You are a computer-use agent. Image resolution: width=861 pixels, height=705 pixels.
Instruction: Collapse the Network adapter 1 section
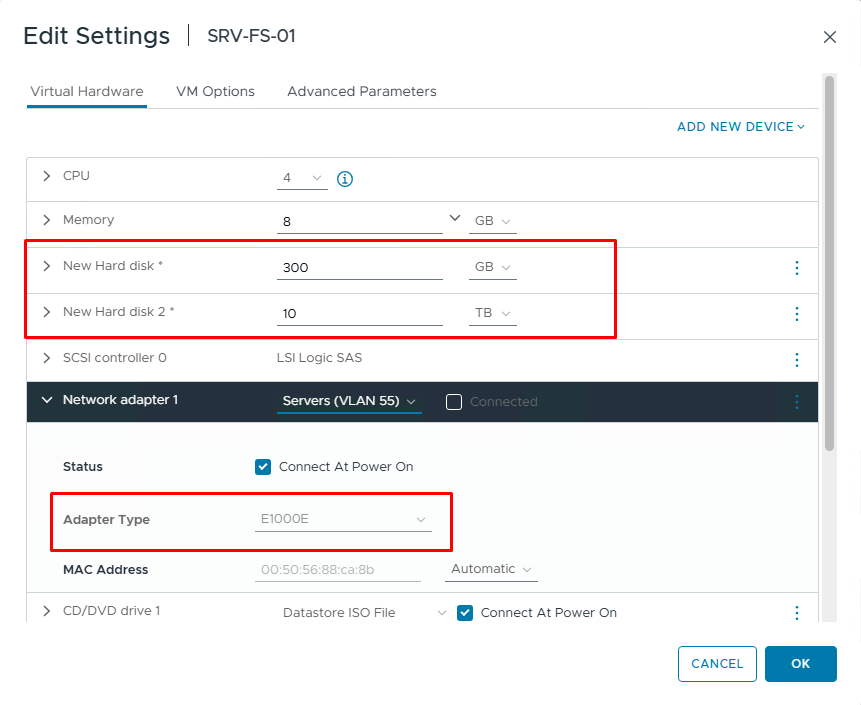point(47,400)
